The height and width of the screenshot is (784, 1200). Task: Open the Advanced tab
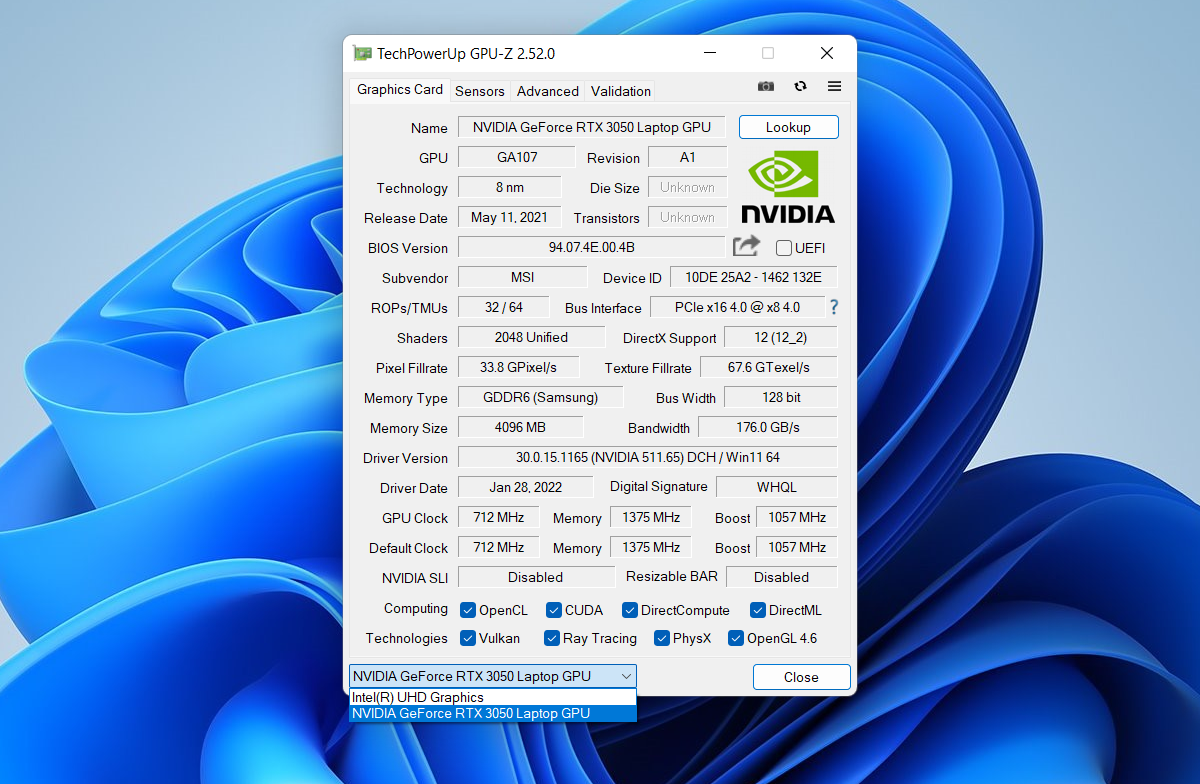(x=548, y=91)
